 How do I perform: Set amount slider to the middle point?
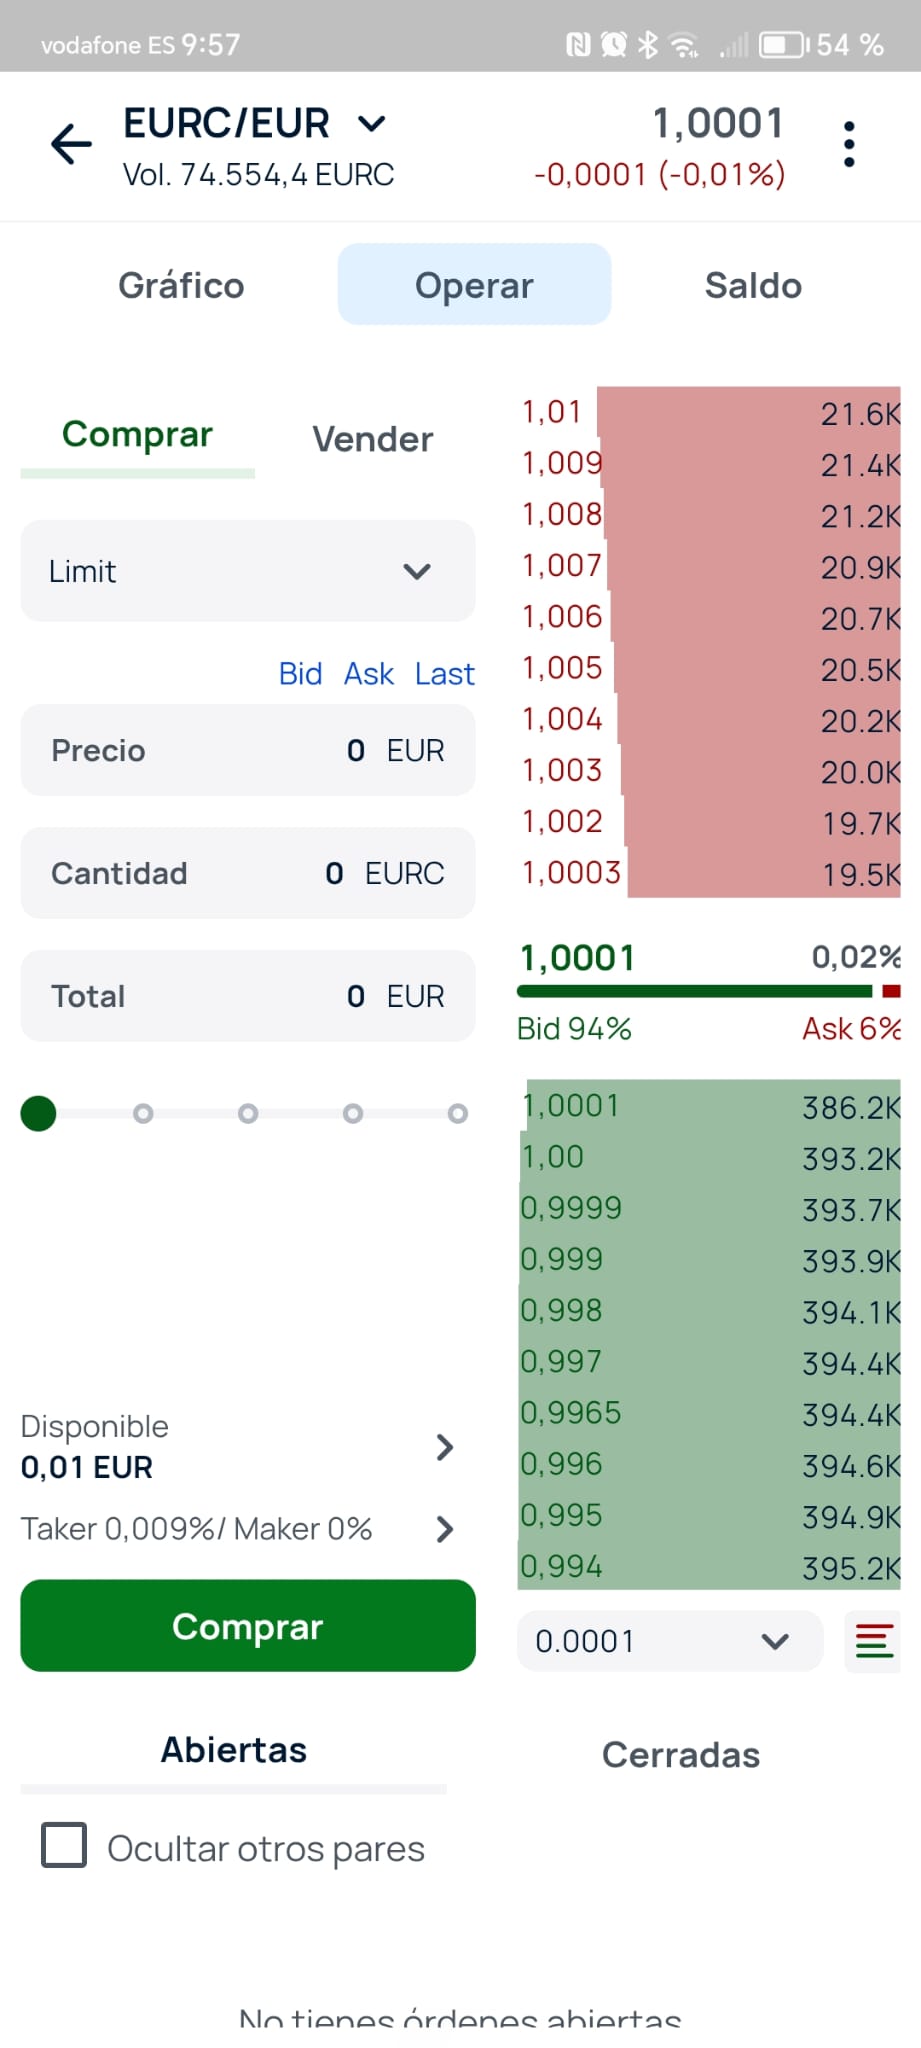pos(248,1113)
